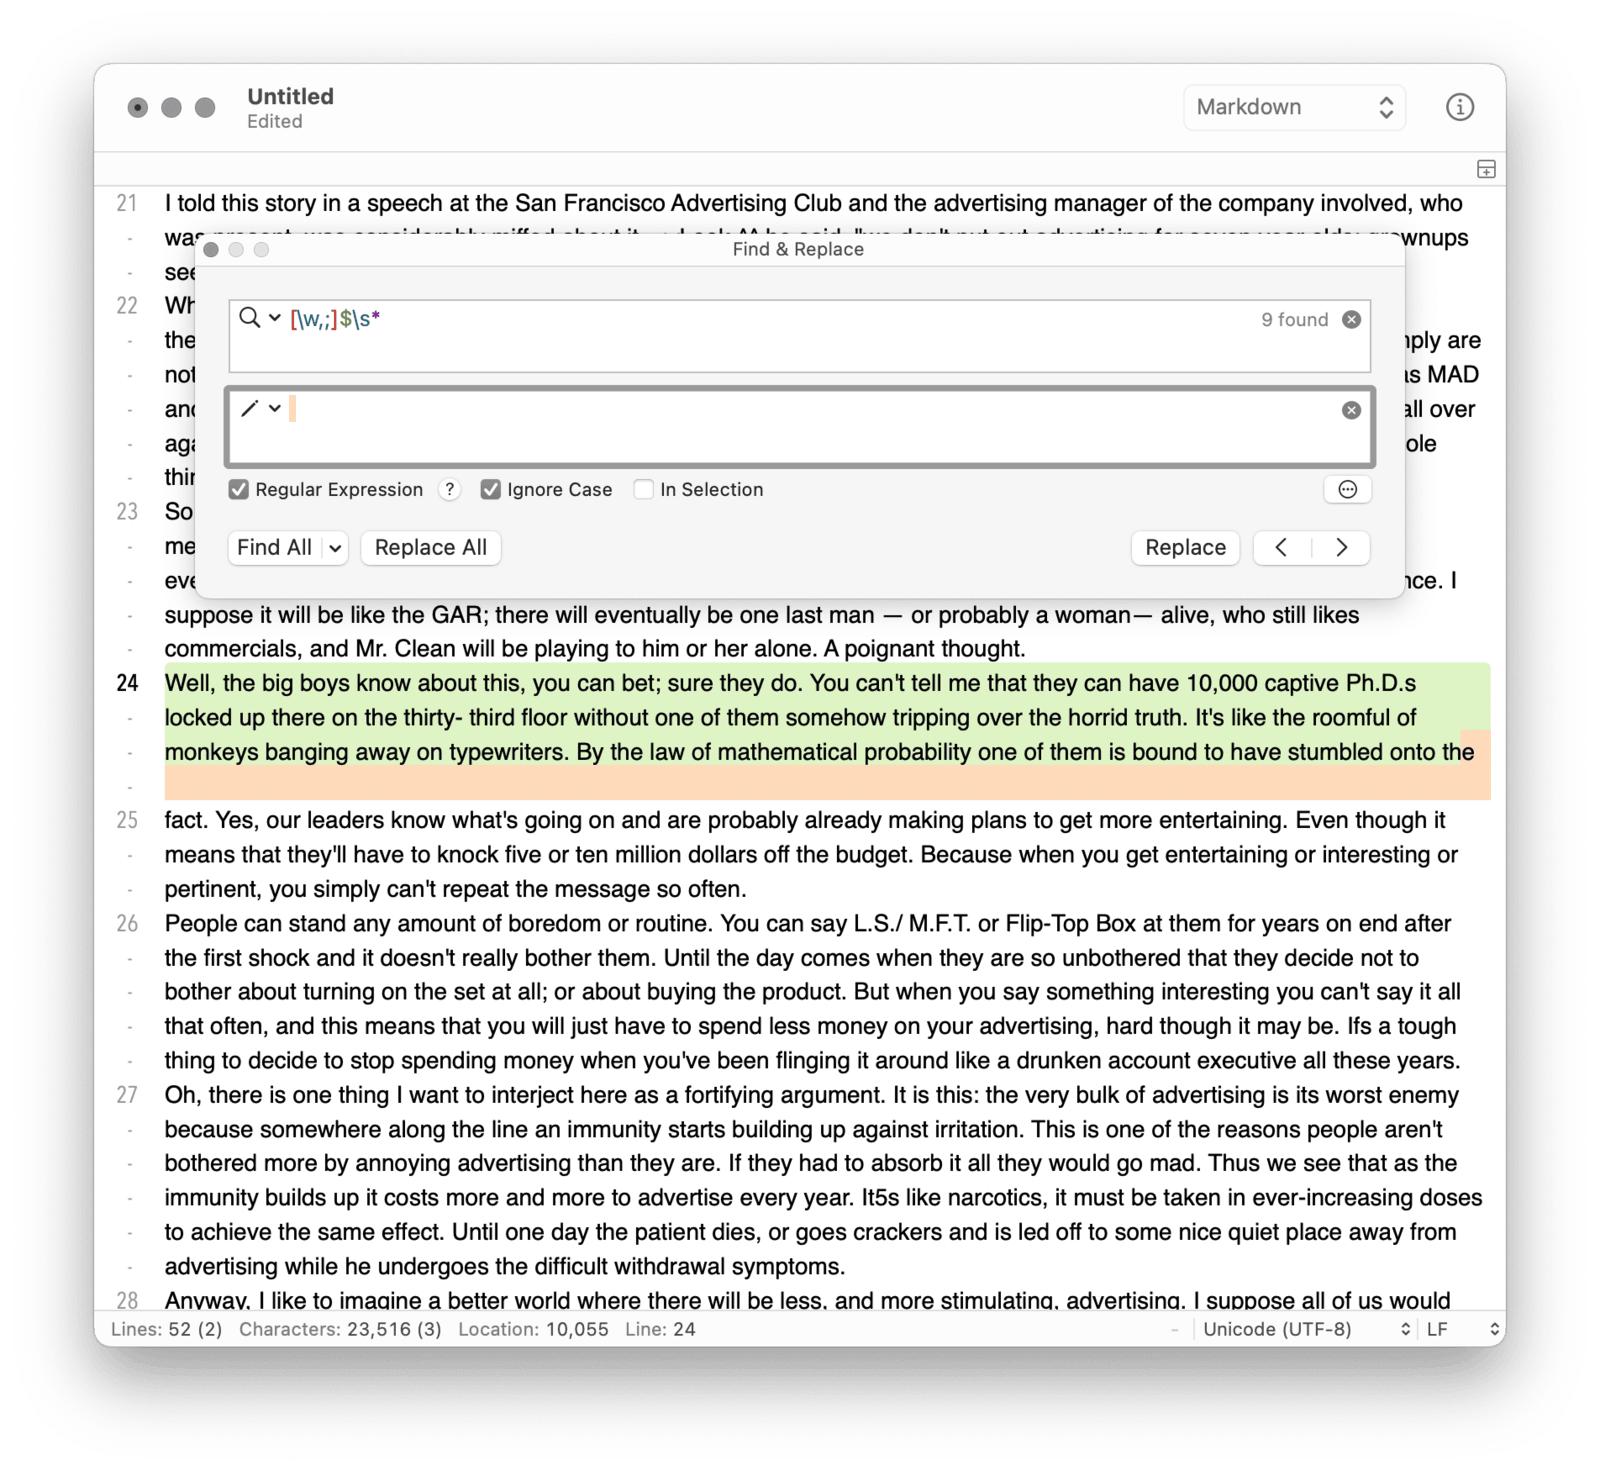Viewport: 1600px width, 1471px height.
Task: Go to previous match
Action: coord(1282,547)
